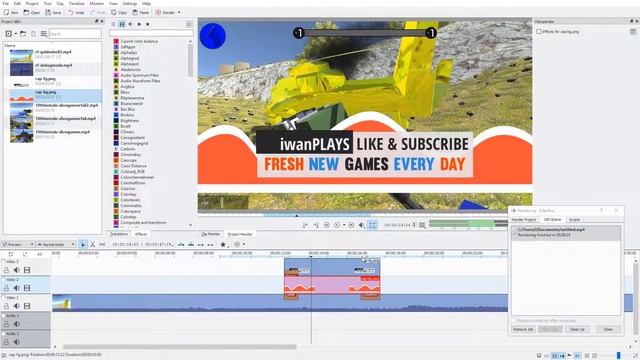Viewport: 640px width, 360px height.
Task: Open the track compositing Preview dropdown
Action: tap(18, 244)
